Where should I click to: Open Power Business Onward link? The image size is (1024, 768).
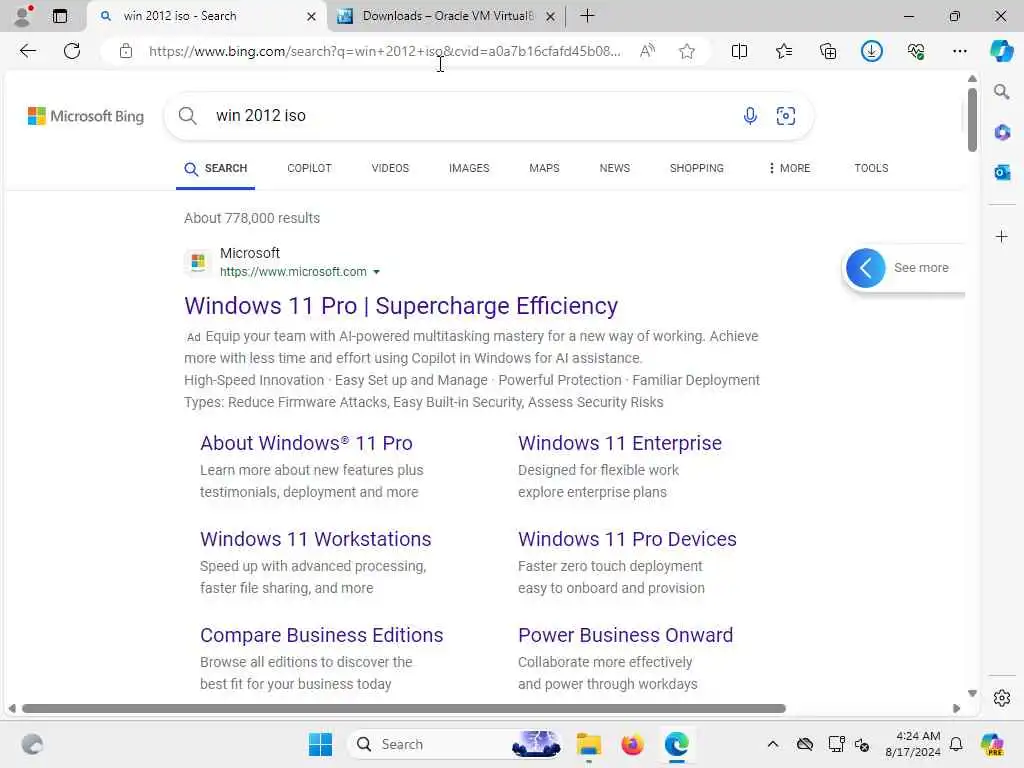pyautogui.click(x=625, y=635)
